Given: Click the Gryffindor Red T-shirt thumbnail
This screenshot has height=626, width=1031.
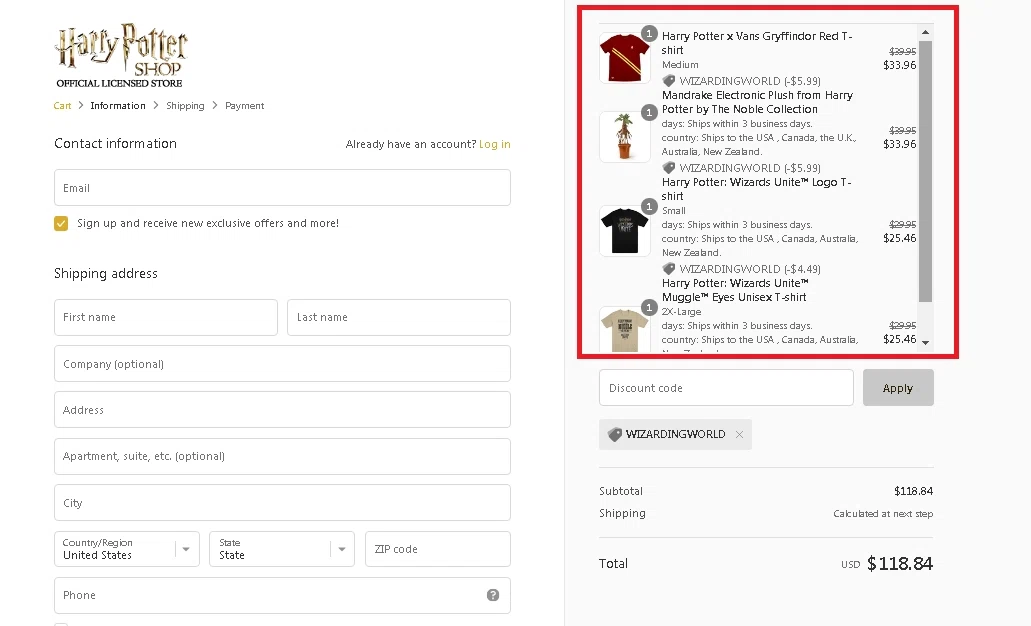Looking at the screenshot, I should (625, 58).
